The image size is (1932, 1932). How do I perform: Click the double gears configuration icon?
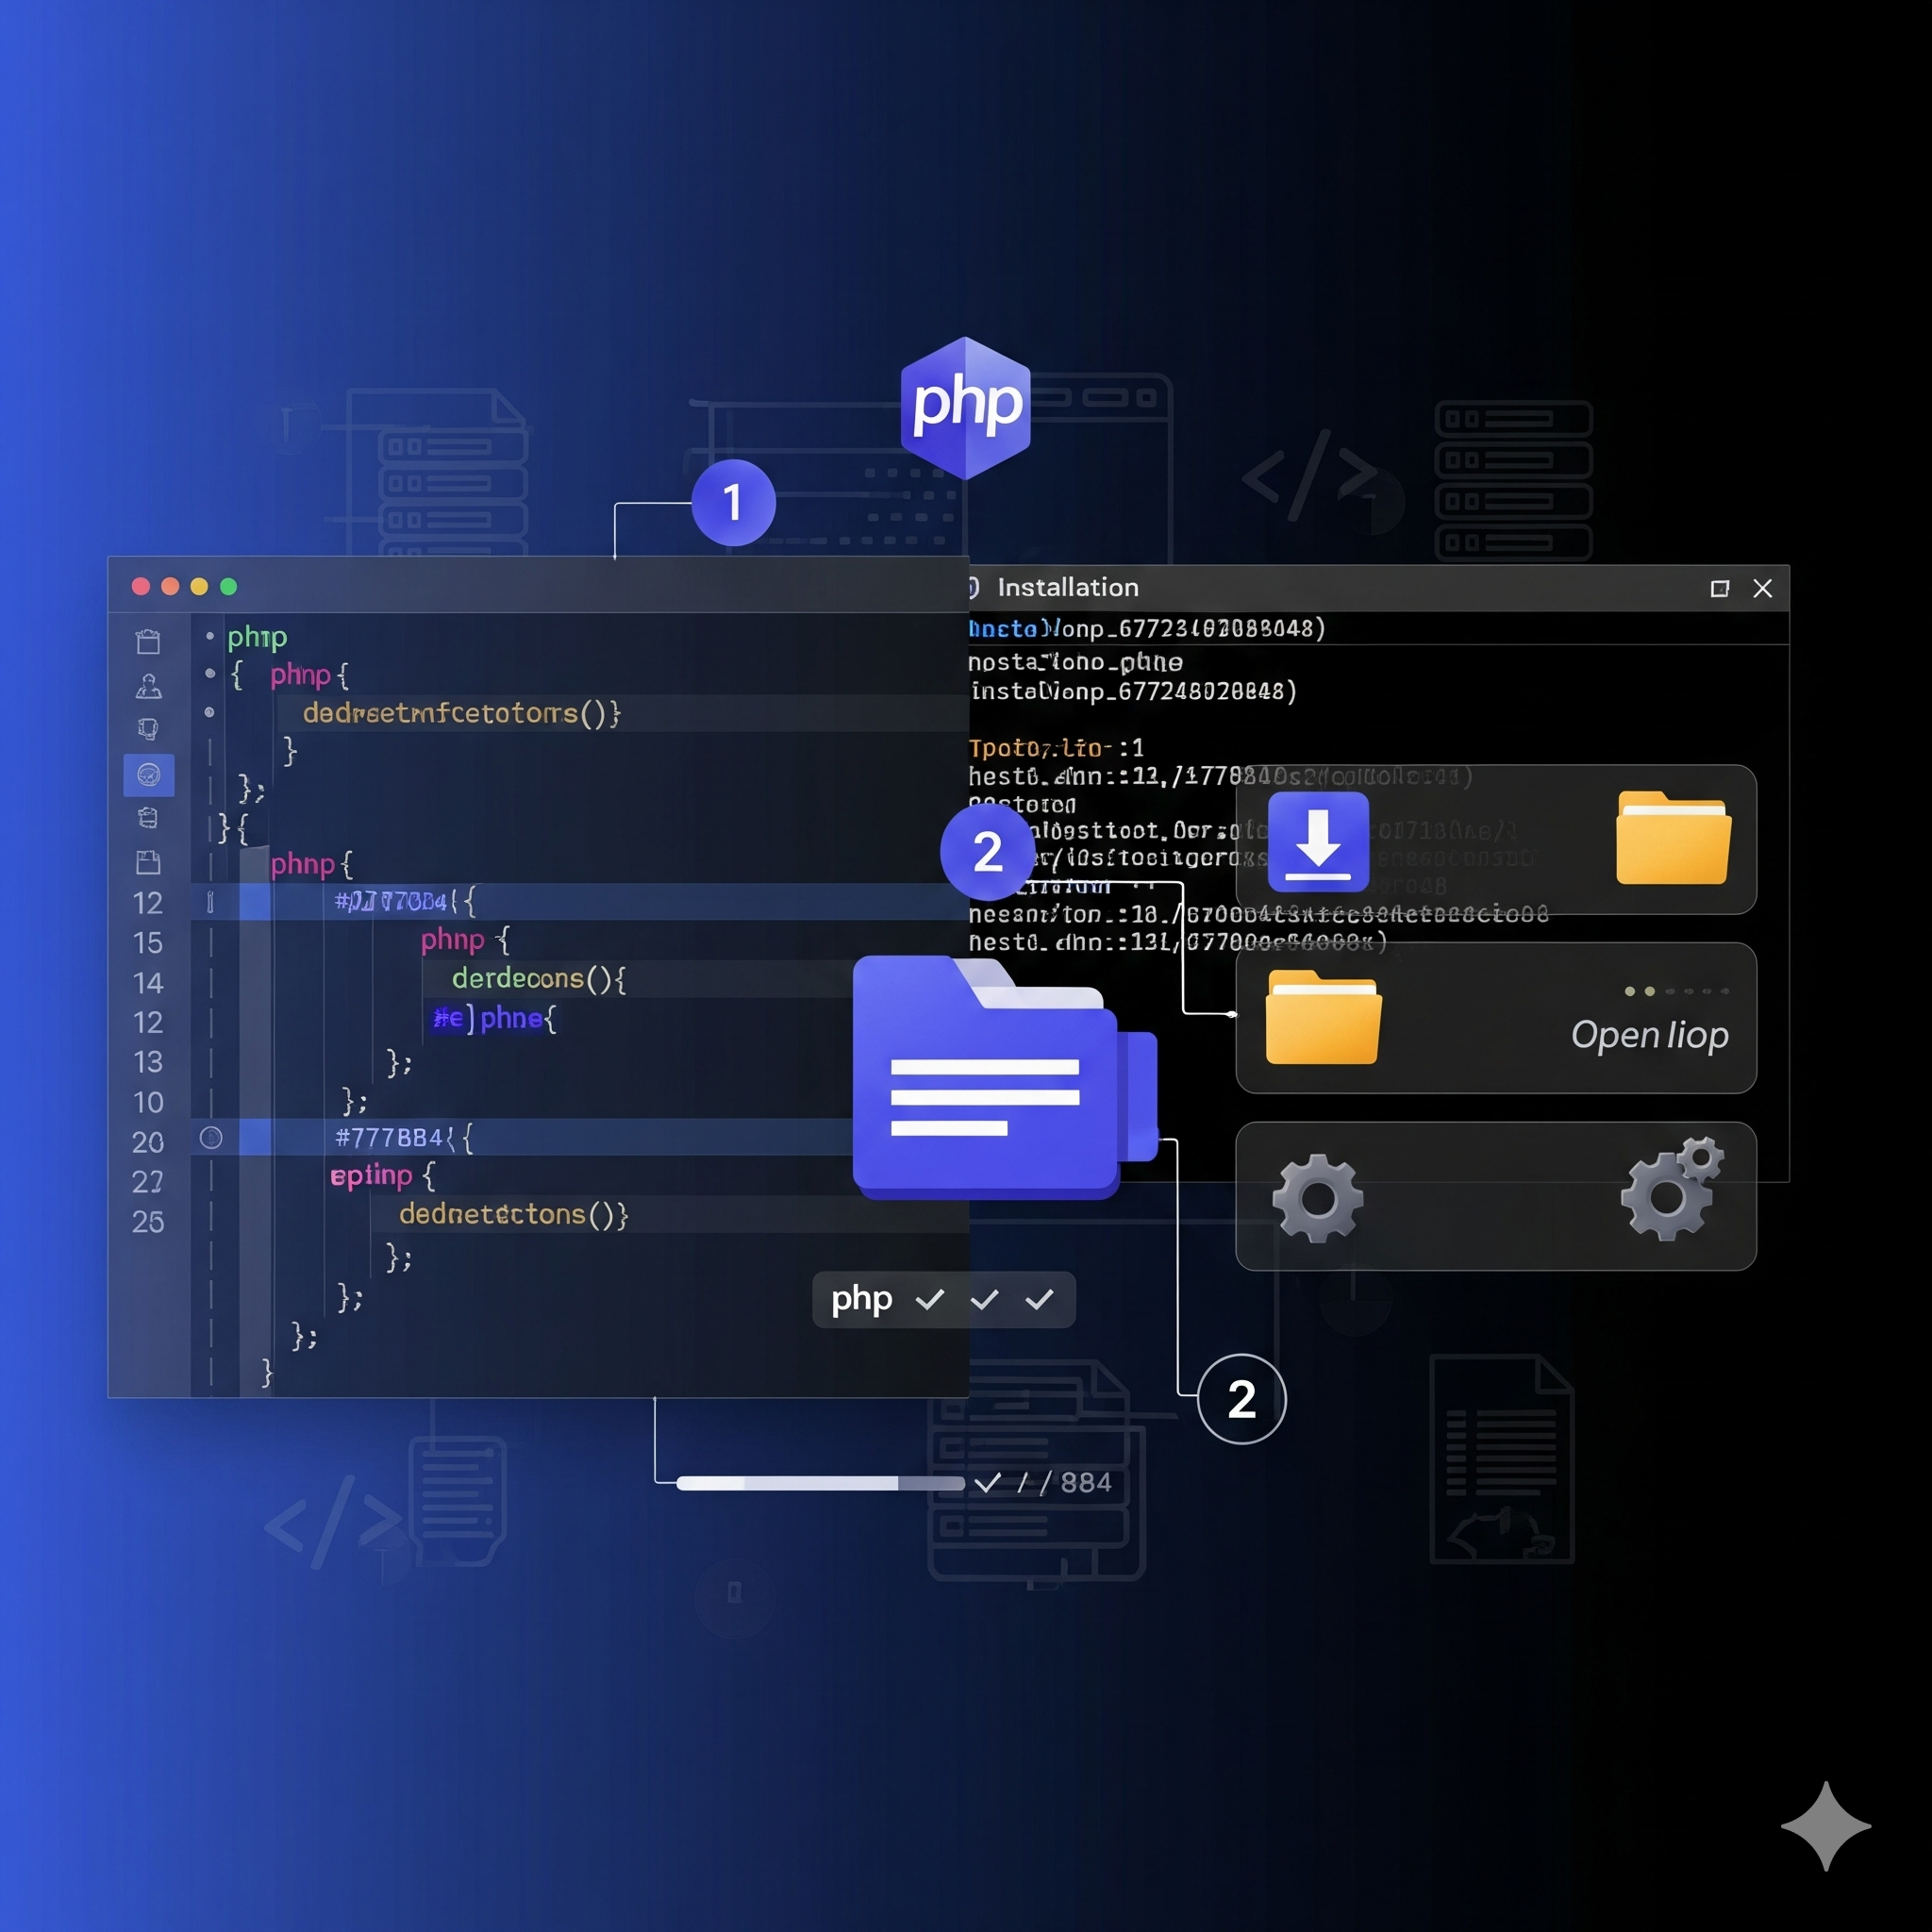[x=1672, y=1189]
